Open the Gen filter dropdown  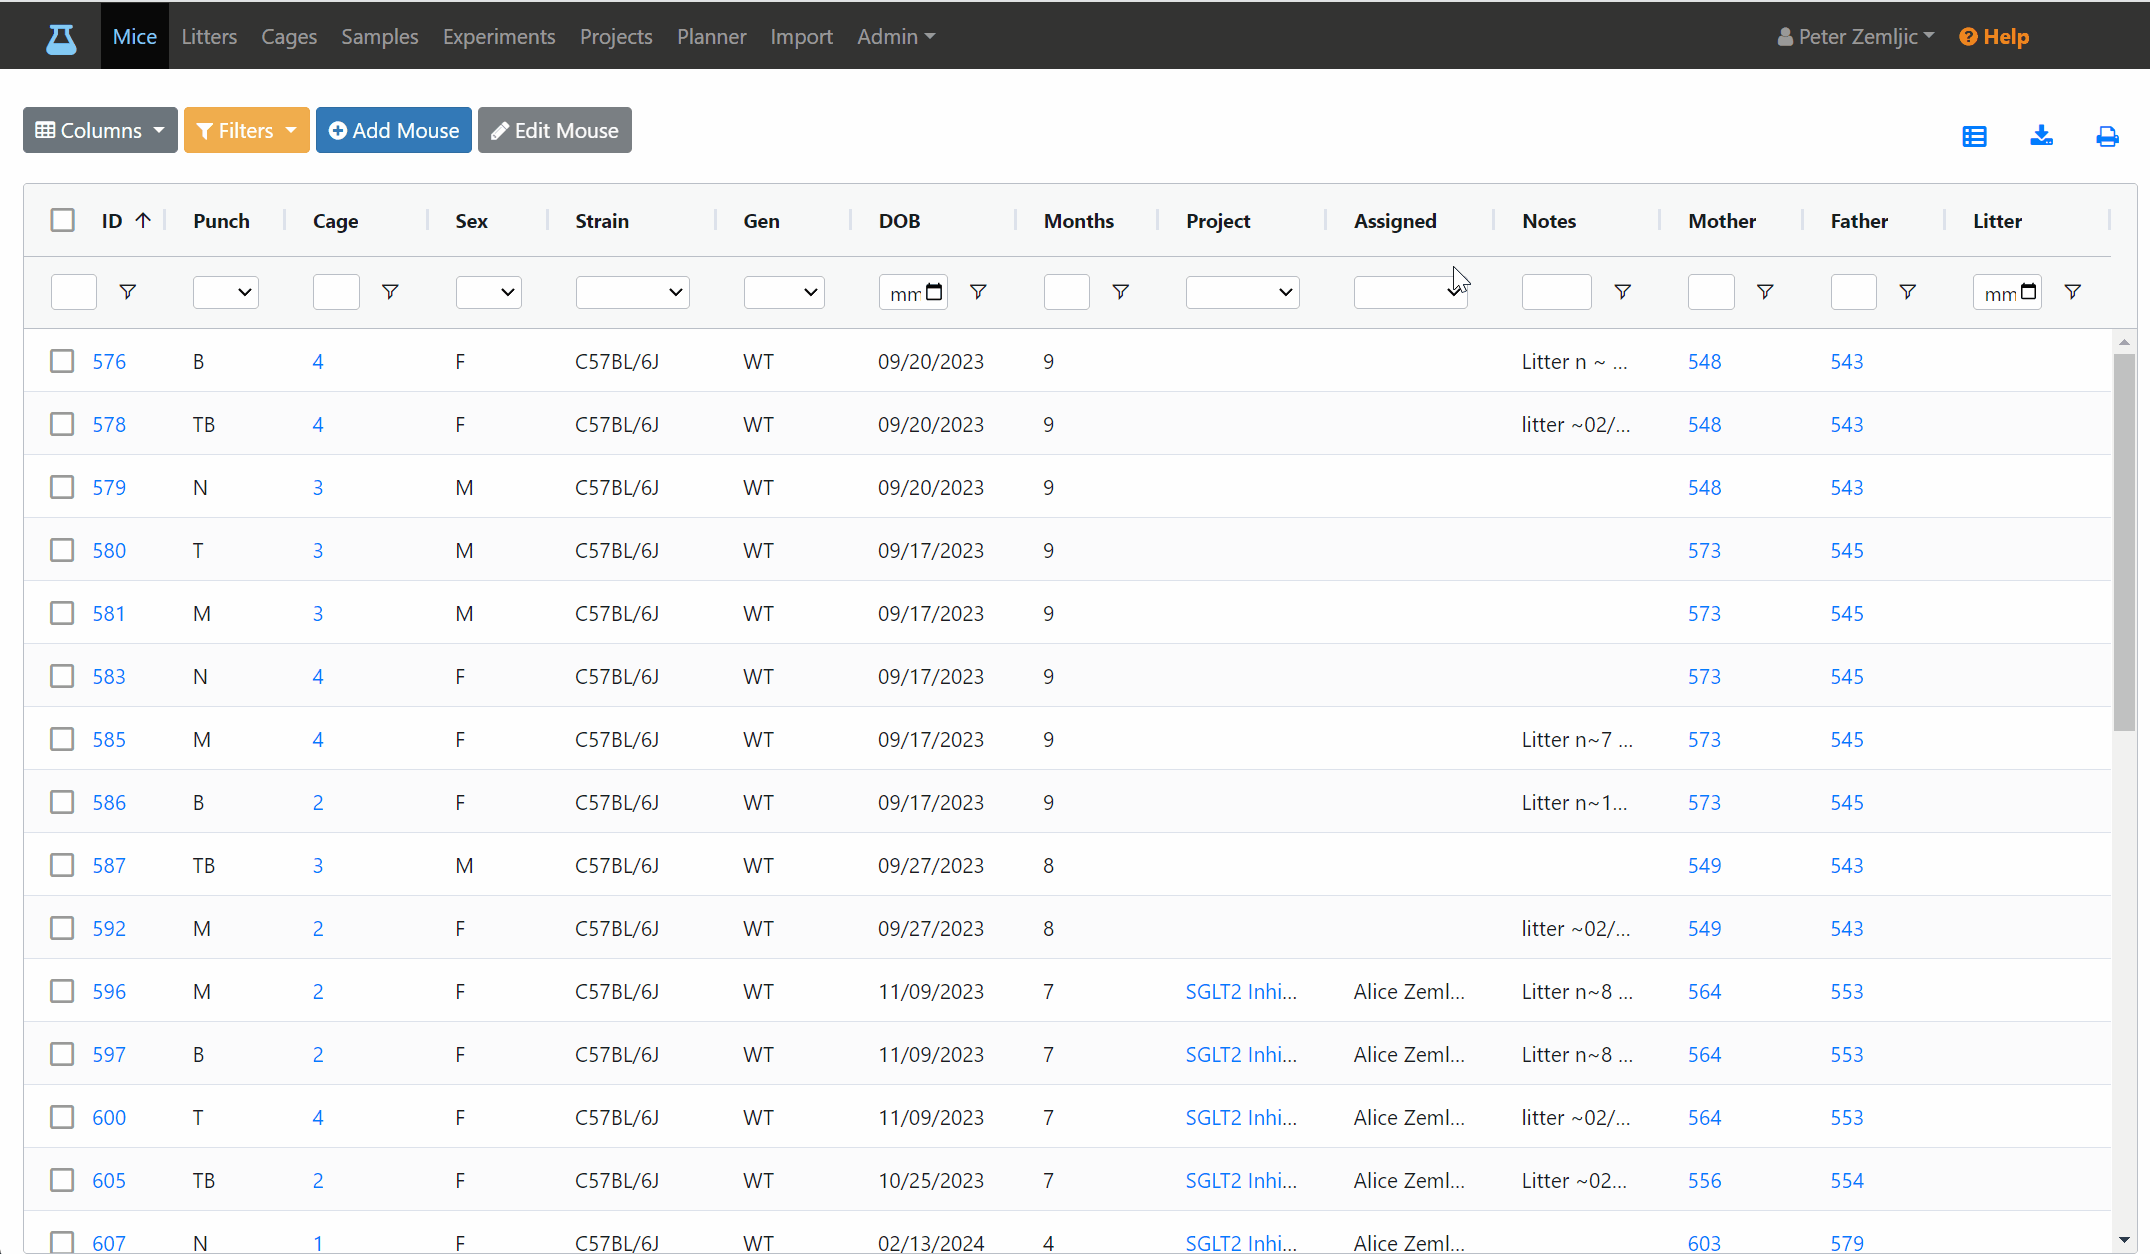783,292
